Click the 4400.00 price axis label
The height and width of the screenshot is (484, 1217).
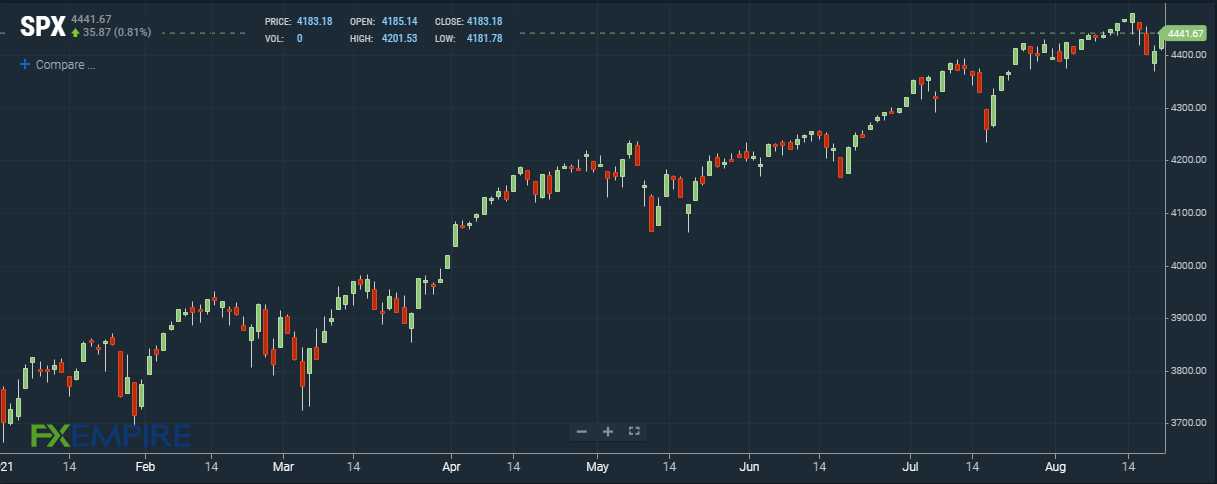(1187, 54)
